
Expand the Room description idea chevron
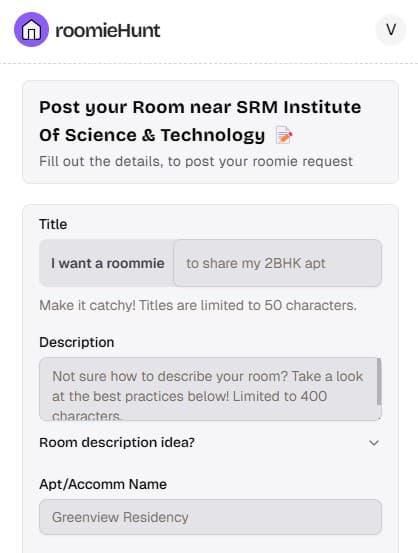click(x=374, y=443)
